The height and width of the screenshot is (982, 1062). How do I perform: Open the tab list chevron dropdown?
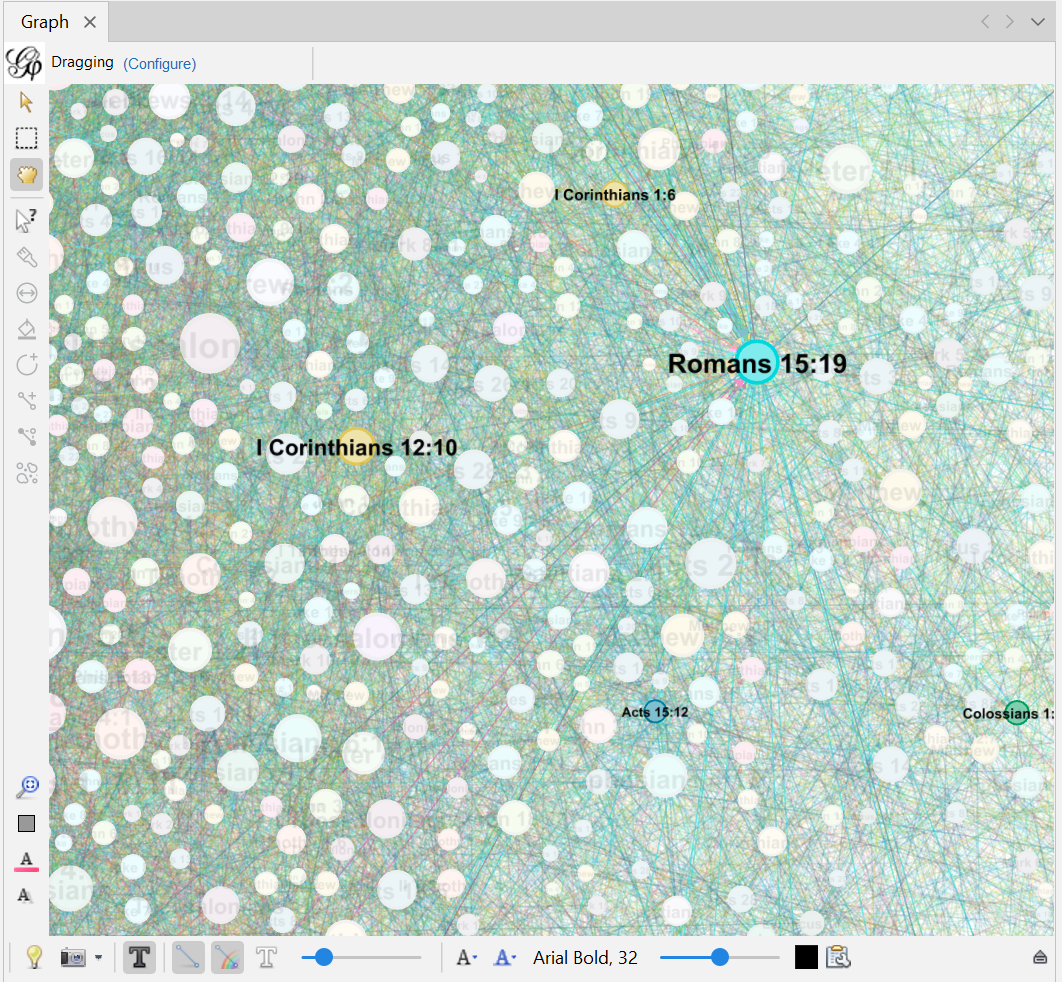pyautogui.click(x=1038, y=22)
